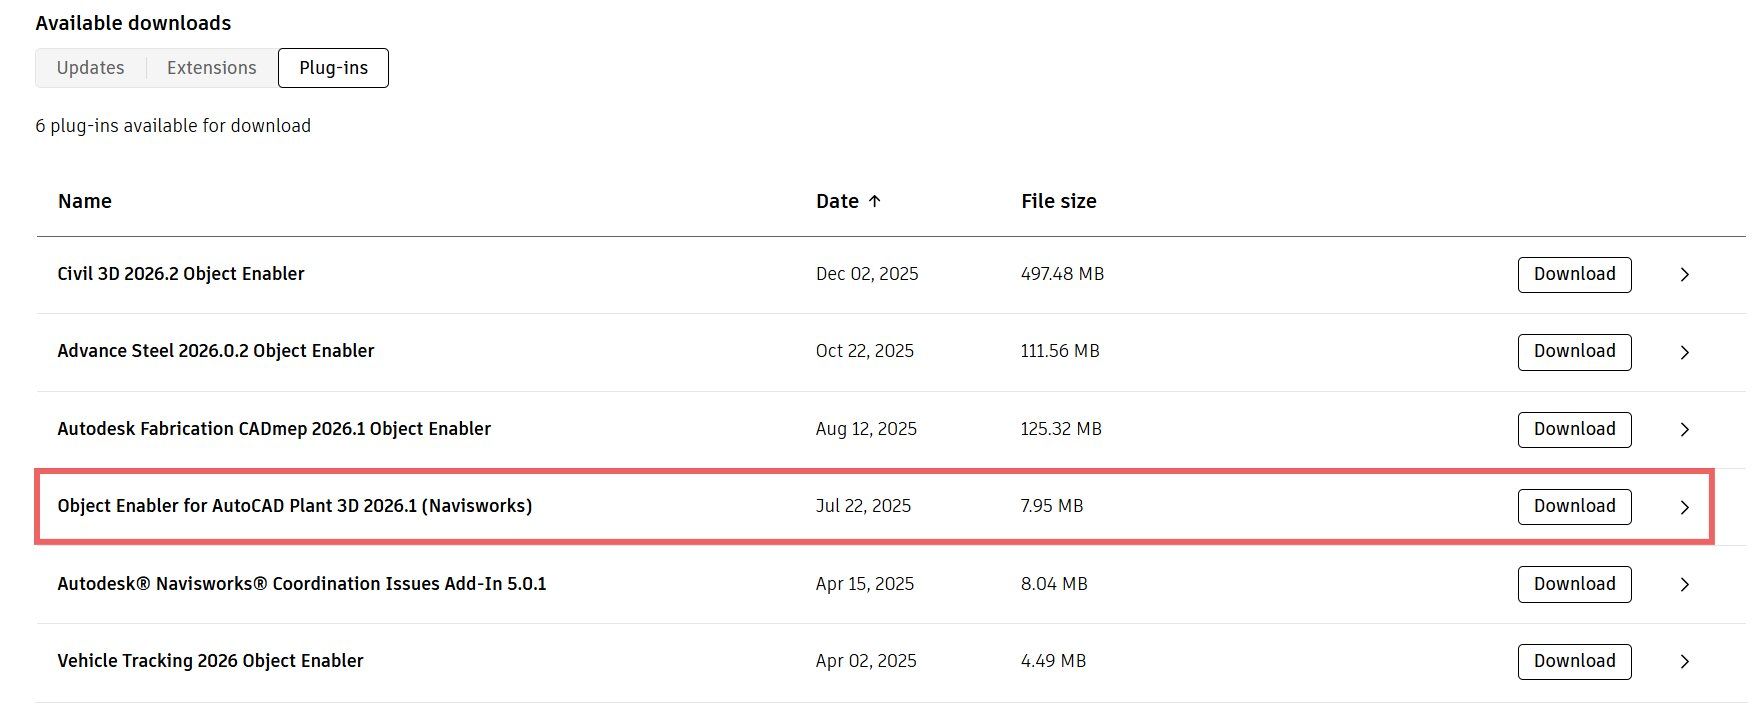Select the Apr 15, 2025 date cell
Image resolution: width=1752 pixels, height=727 pixels.
click(865, 584)
